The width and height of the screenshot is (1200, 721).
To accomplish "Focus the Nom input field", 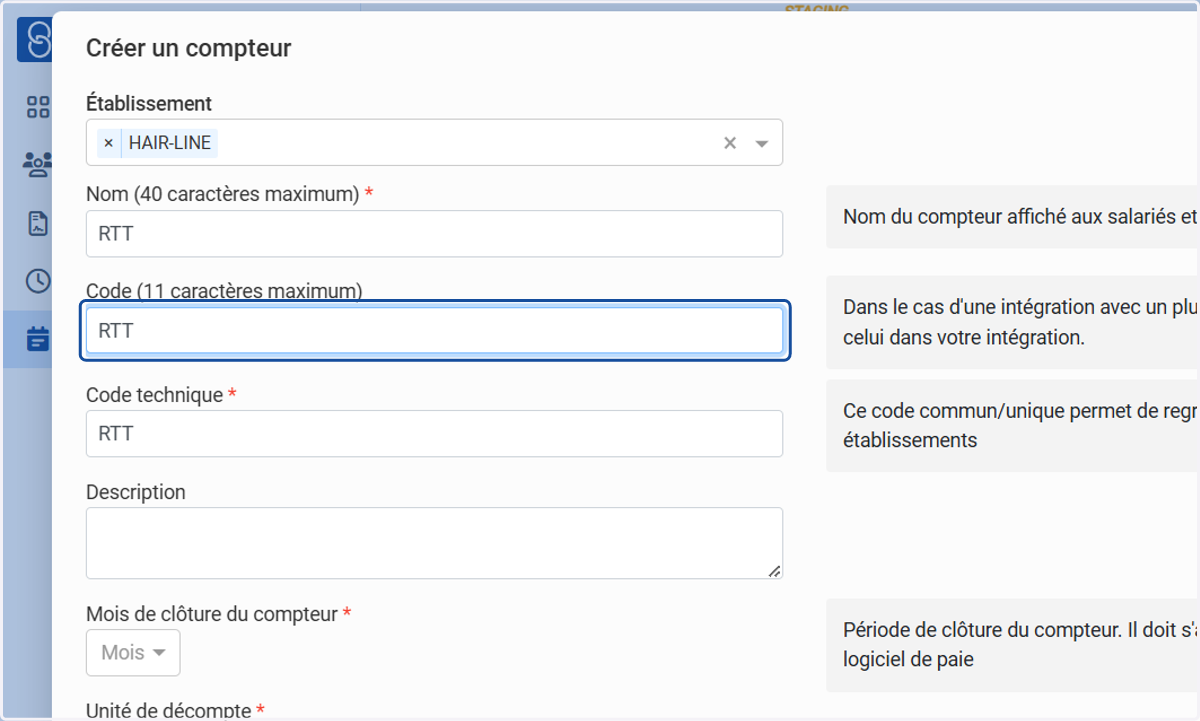I will pos(434,234).
